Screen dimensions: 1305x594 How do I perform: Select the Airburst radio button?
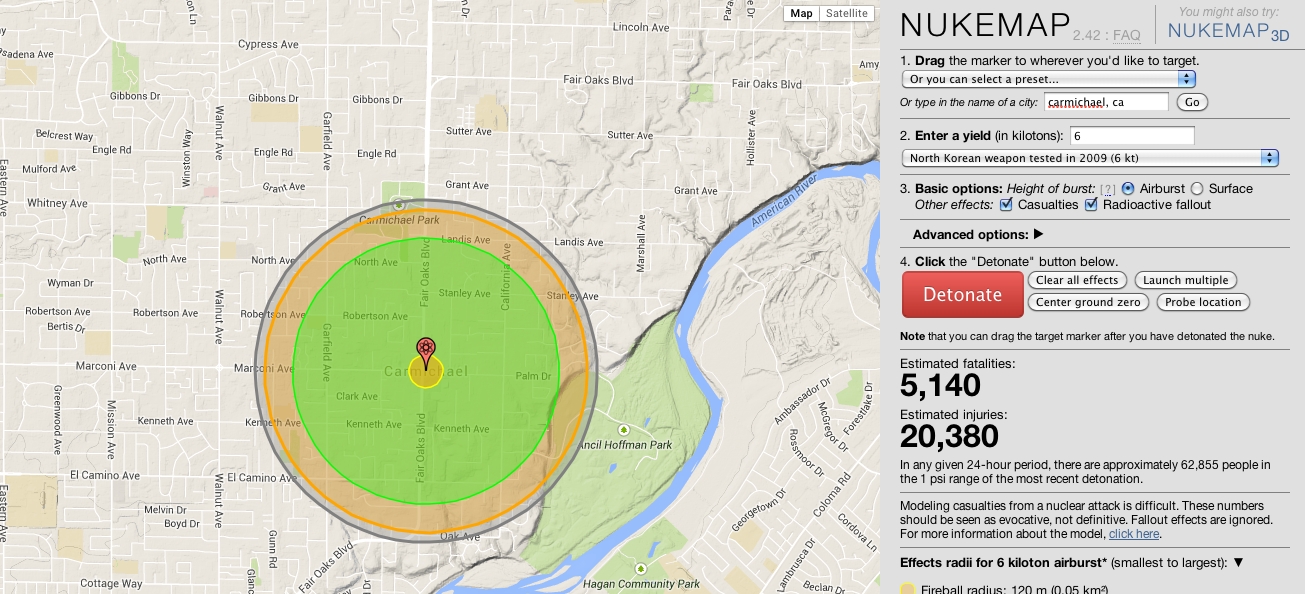click(x=1128, y=188)
